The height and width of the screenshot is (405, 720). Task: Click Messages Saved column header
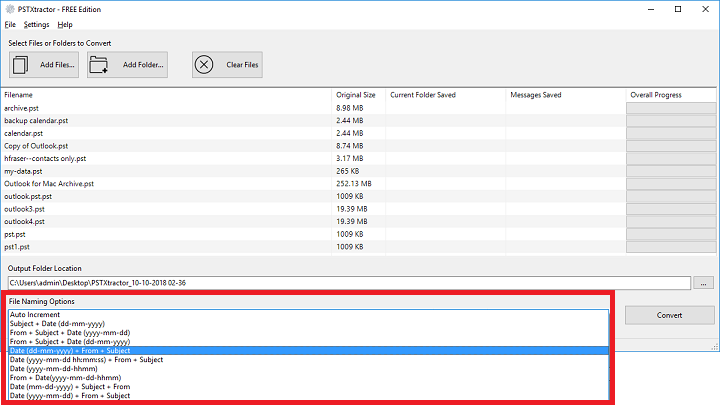(565, 95)
